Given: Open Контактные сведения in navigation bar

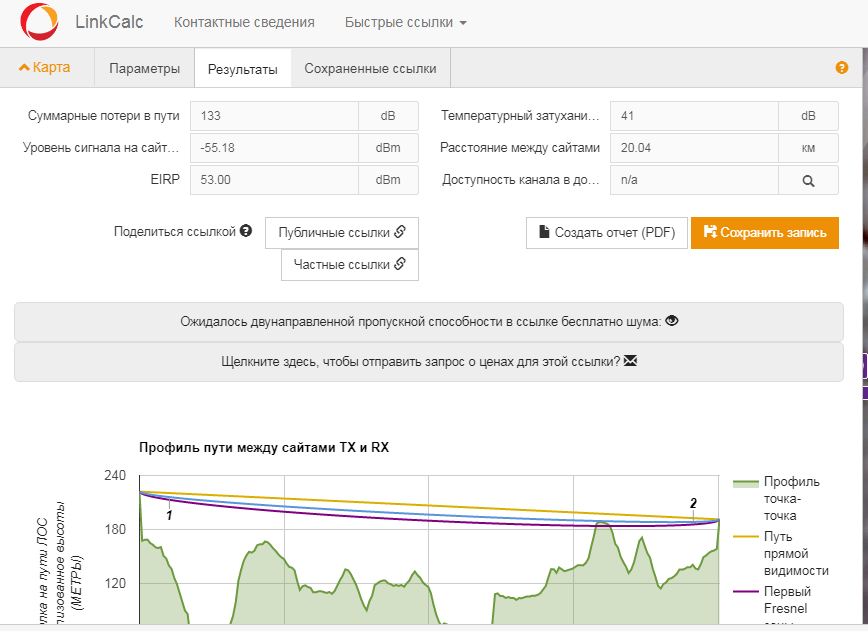Looking at the screenshot, I should tap(244, 22).
